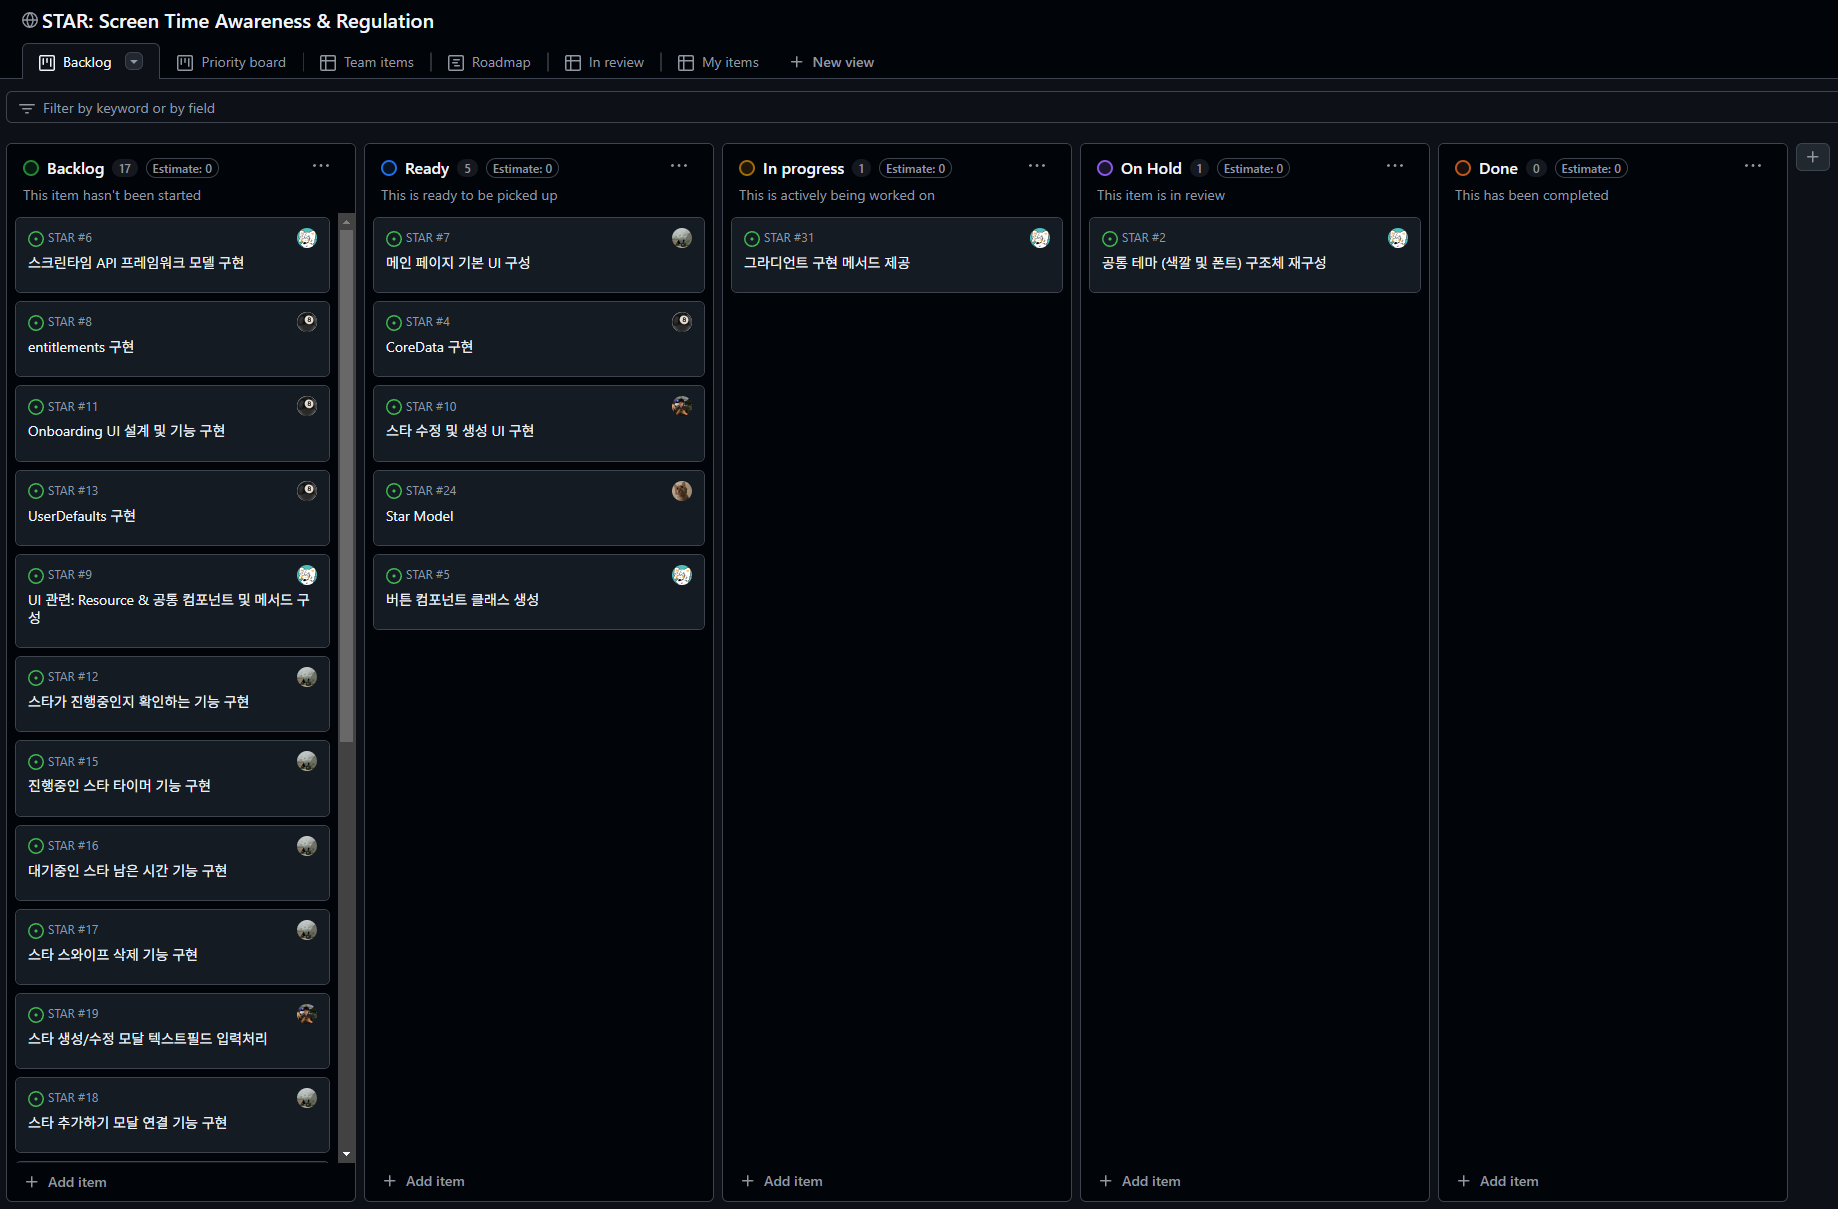Click the Estimate: 0 badge in Ready column
Viewport: 1838px width, 1209px height.
(x=523, y=169)
